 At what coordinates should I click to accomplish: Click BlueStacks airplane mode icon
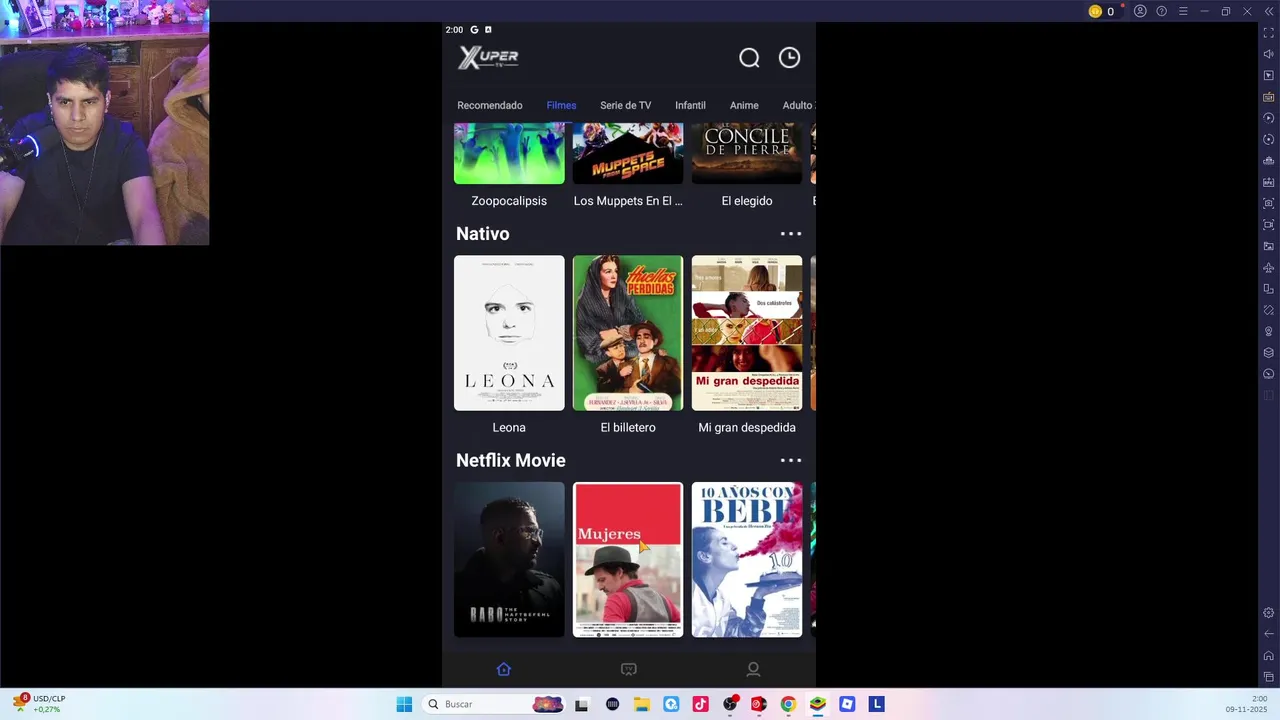coord(1269,267)
